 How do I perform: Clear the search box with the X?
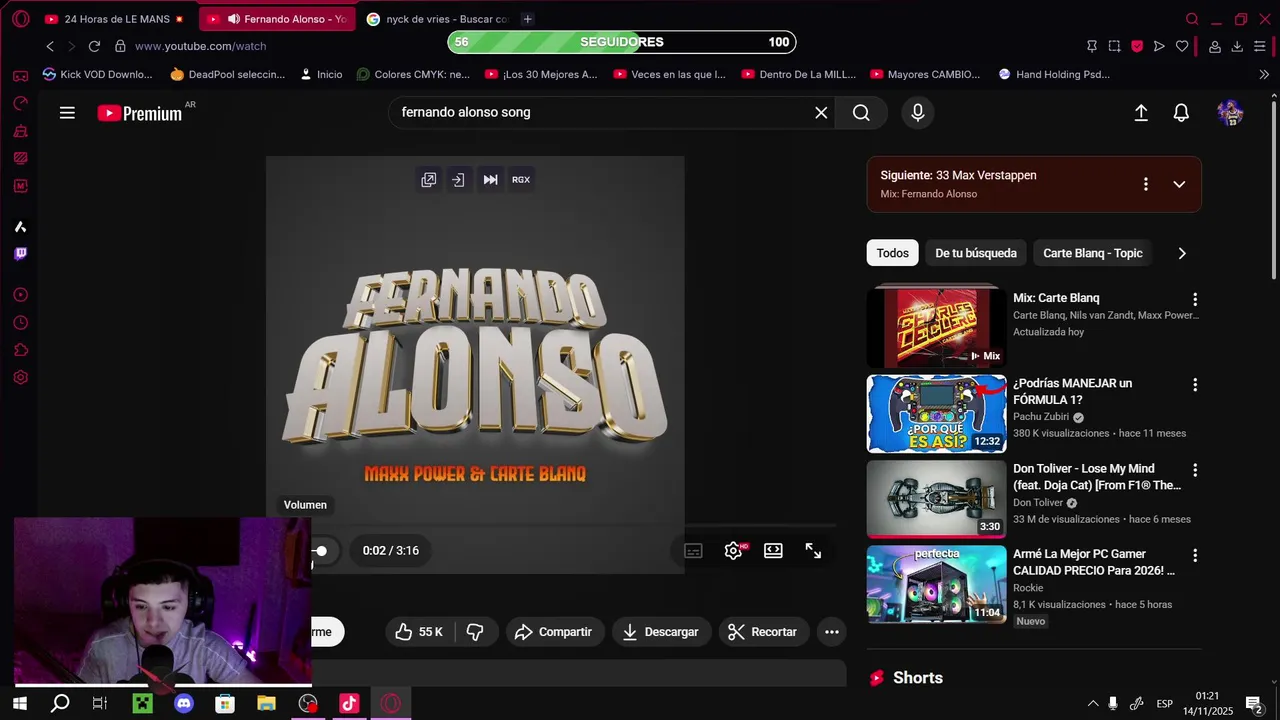[x=821, y=112]
